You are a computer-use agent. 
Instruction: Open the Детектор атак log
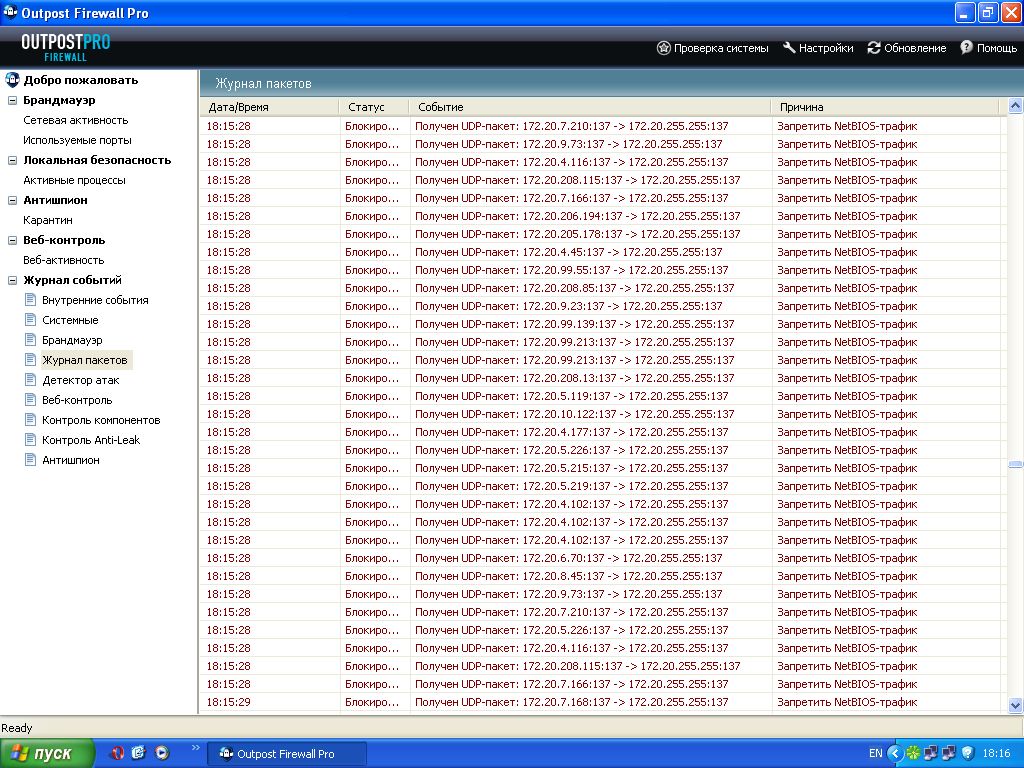point(81,380)
